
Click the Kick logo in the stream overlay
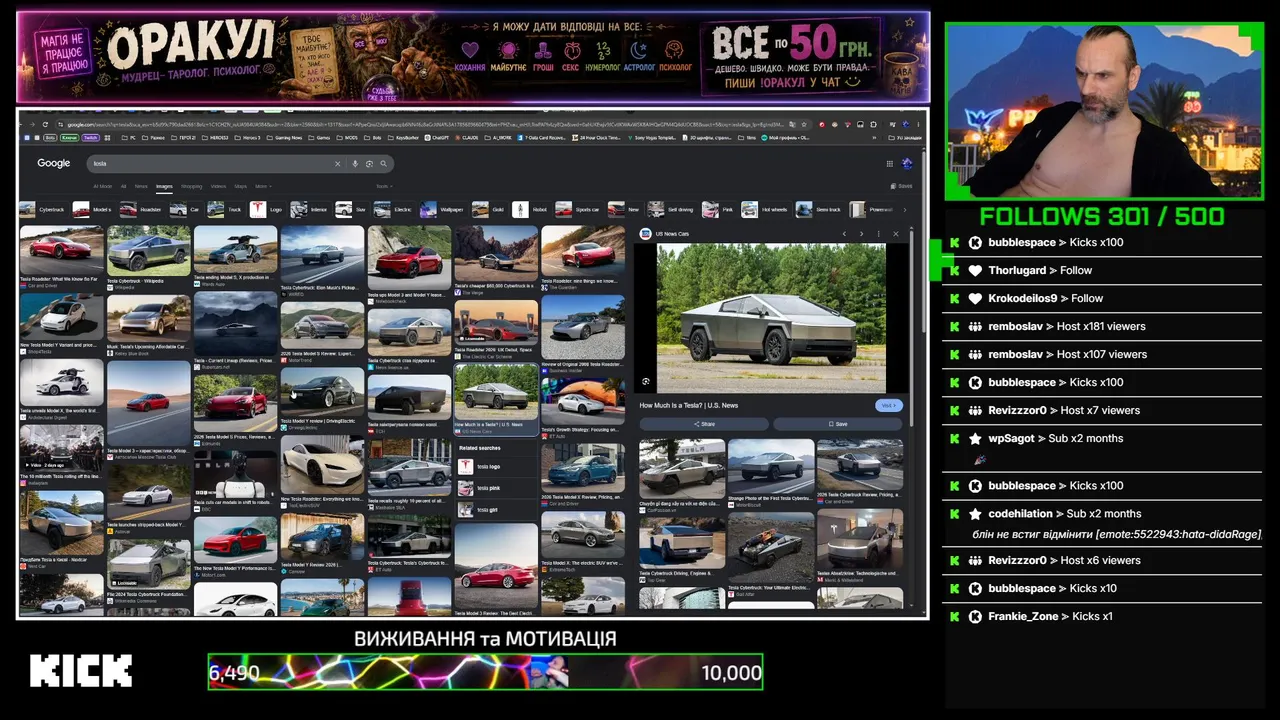81,671
